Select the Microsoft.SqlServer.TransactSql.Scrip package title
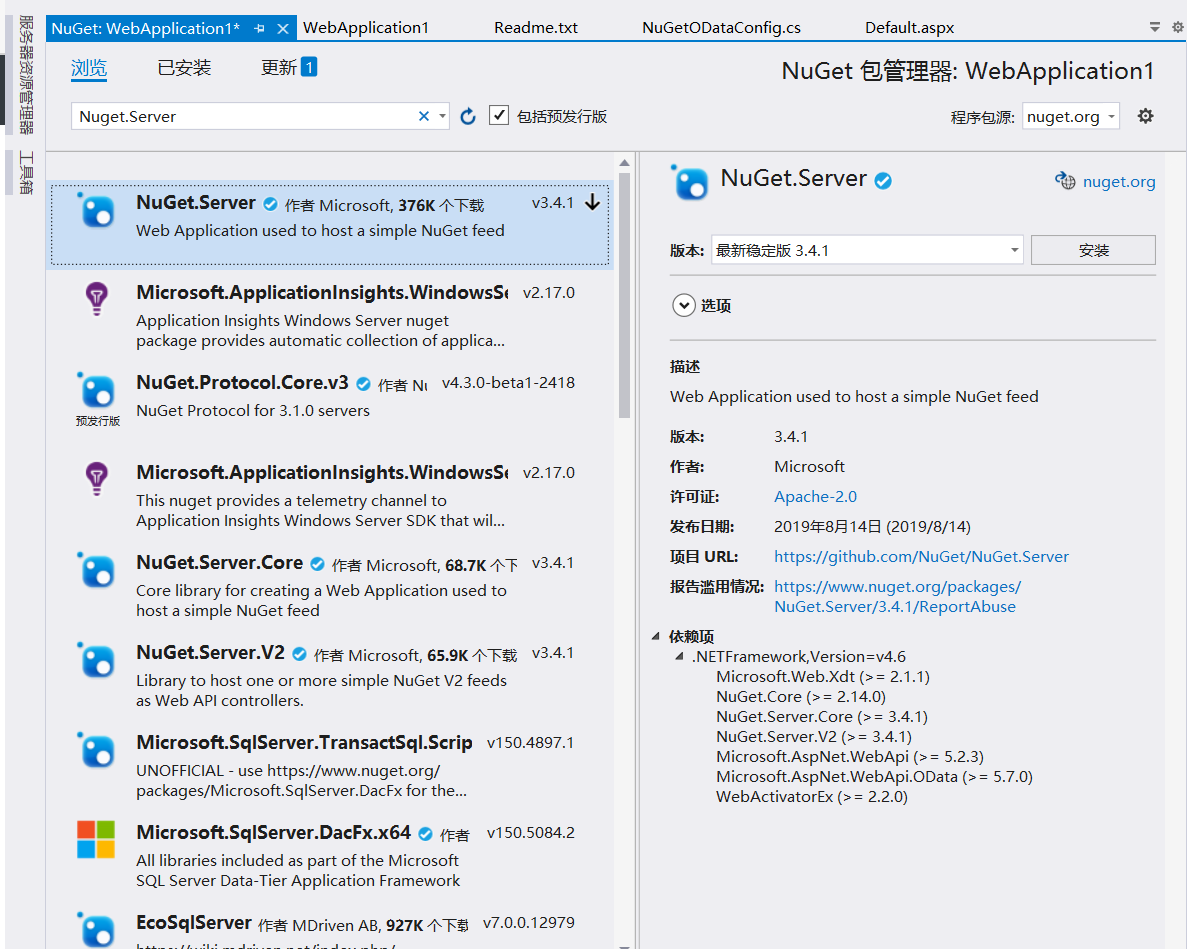This screenshot has height=949, width=1187. 304,742
